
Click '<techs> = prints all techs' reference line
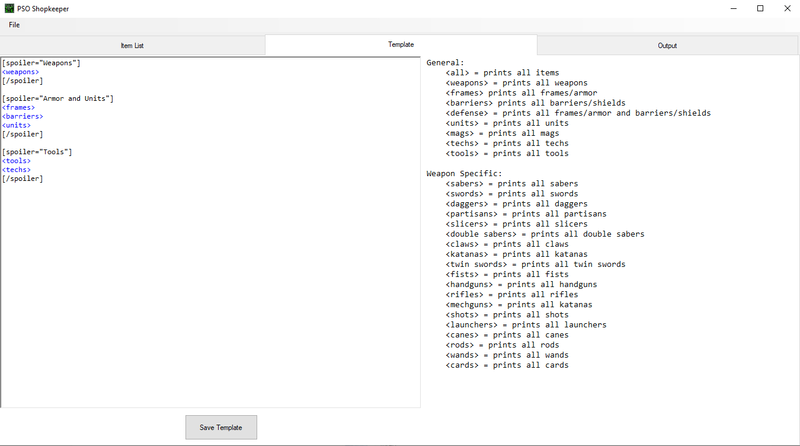click(507, 143)
